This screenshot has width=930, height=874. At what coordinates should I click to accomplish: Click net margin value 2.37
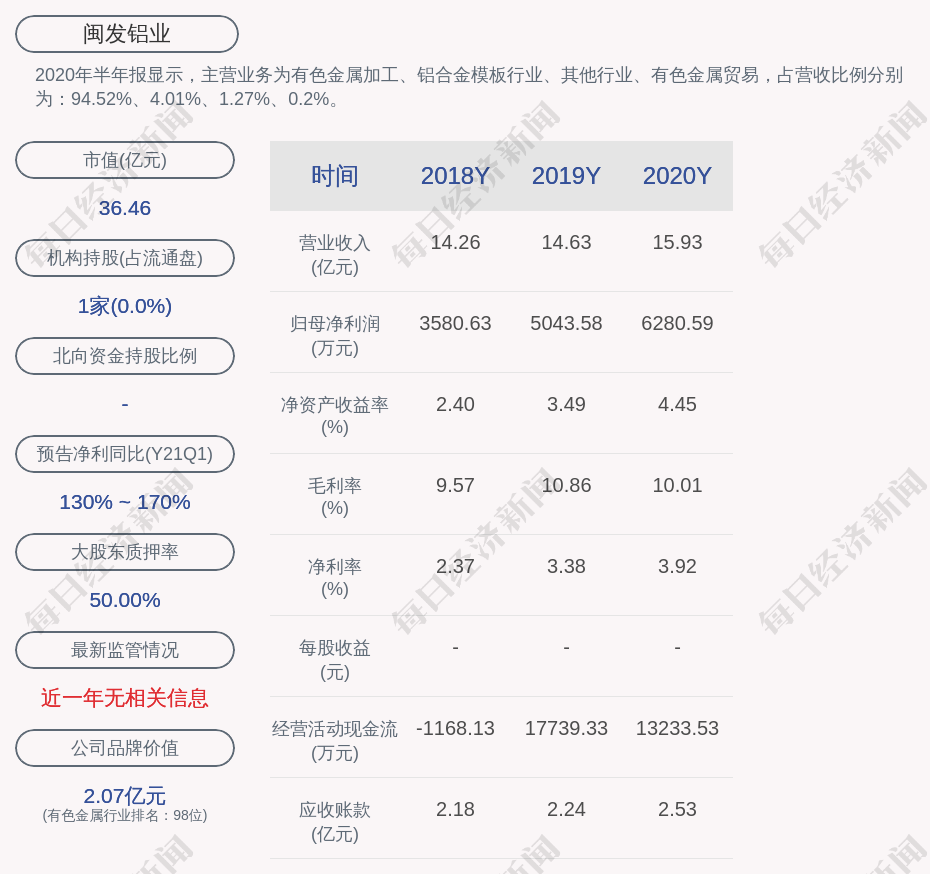coord(456,566)
